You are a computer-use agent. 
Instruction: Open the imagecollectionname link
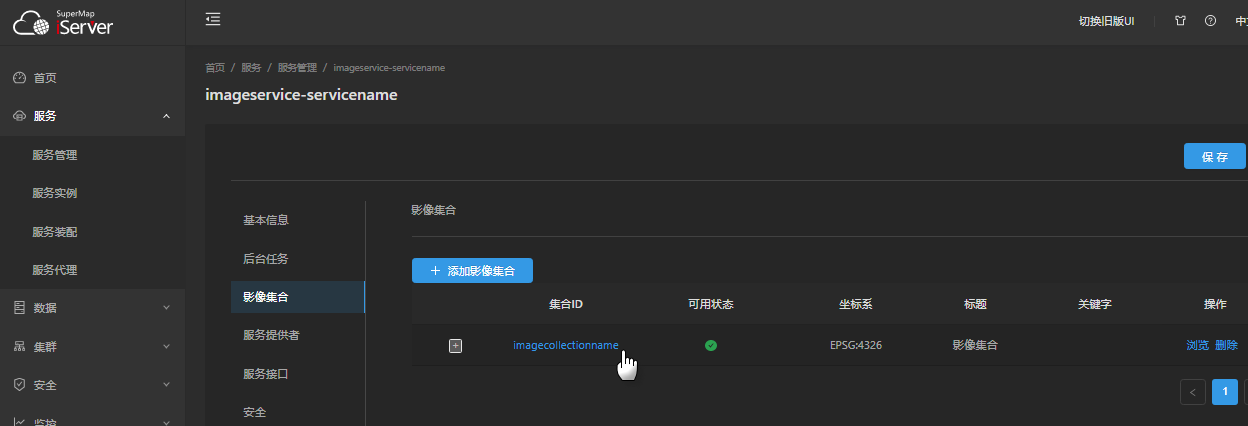pyautogui.click(x=565, y=345)
